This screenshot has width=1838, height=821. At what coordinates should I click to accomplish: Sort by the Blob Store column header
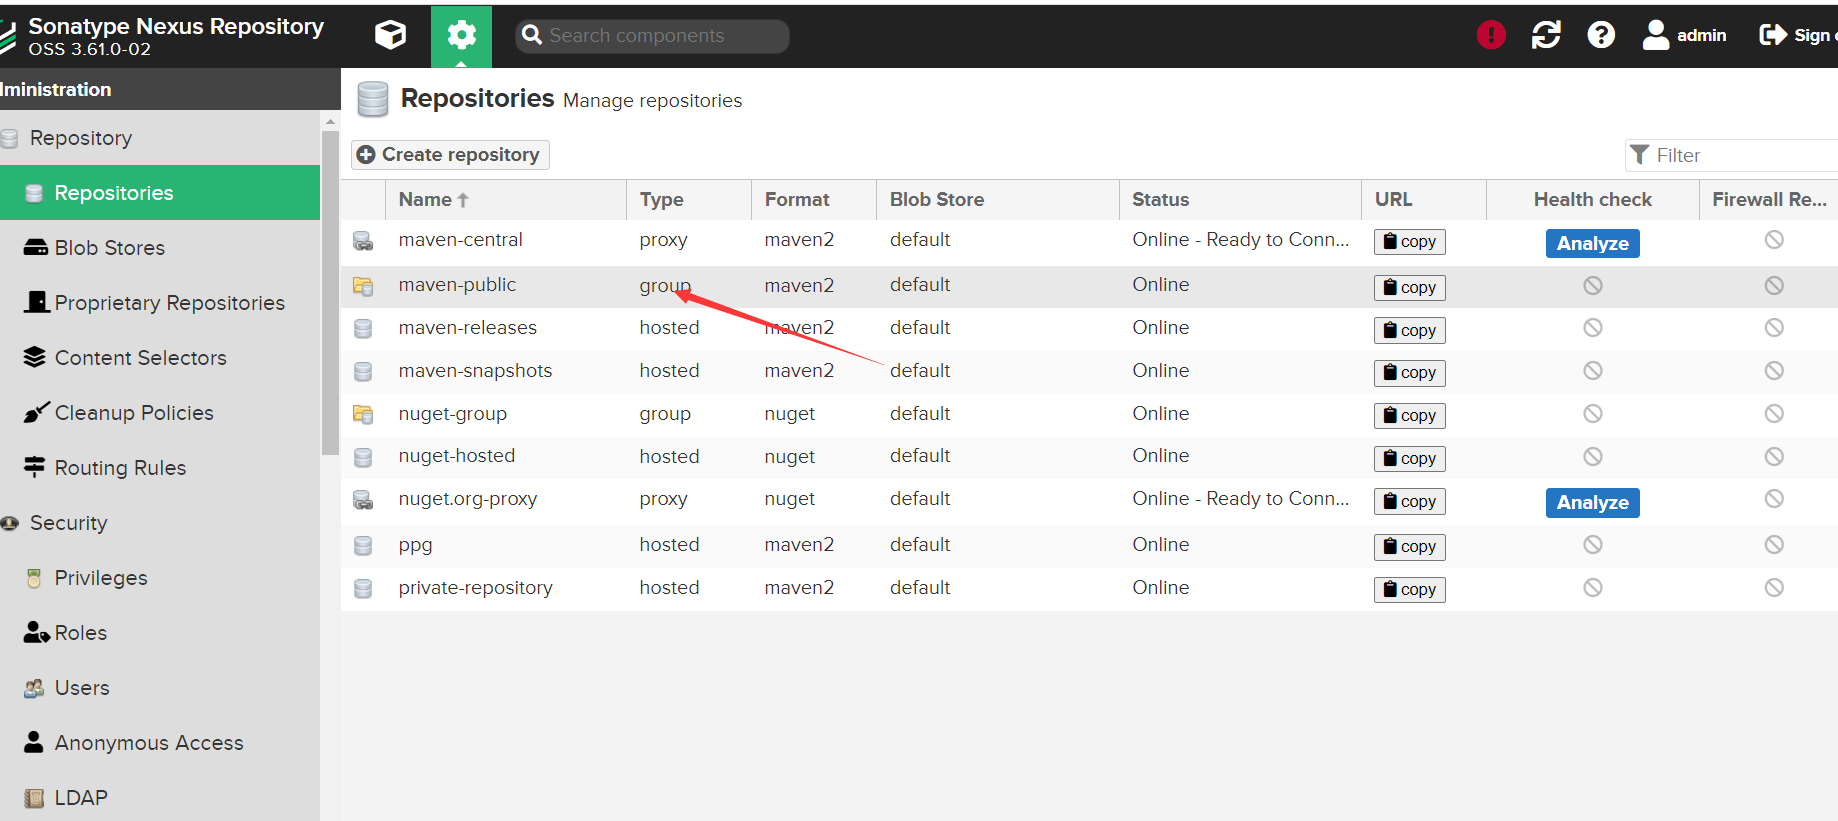(998, 200)
